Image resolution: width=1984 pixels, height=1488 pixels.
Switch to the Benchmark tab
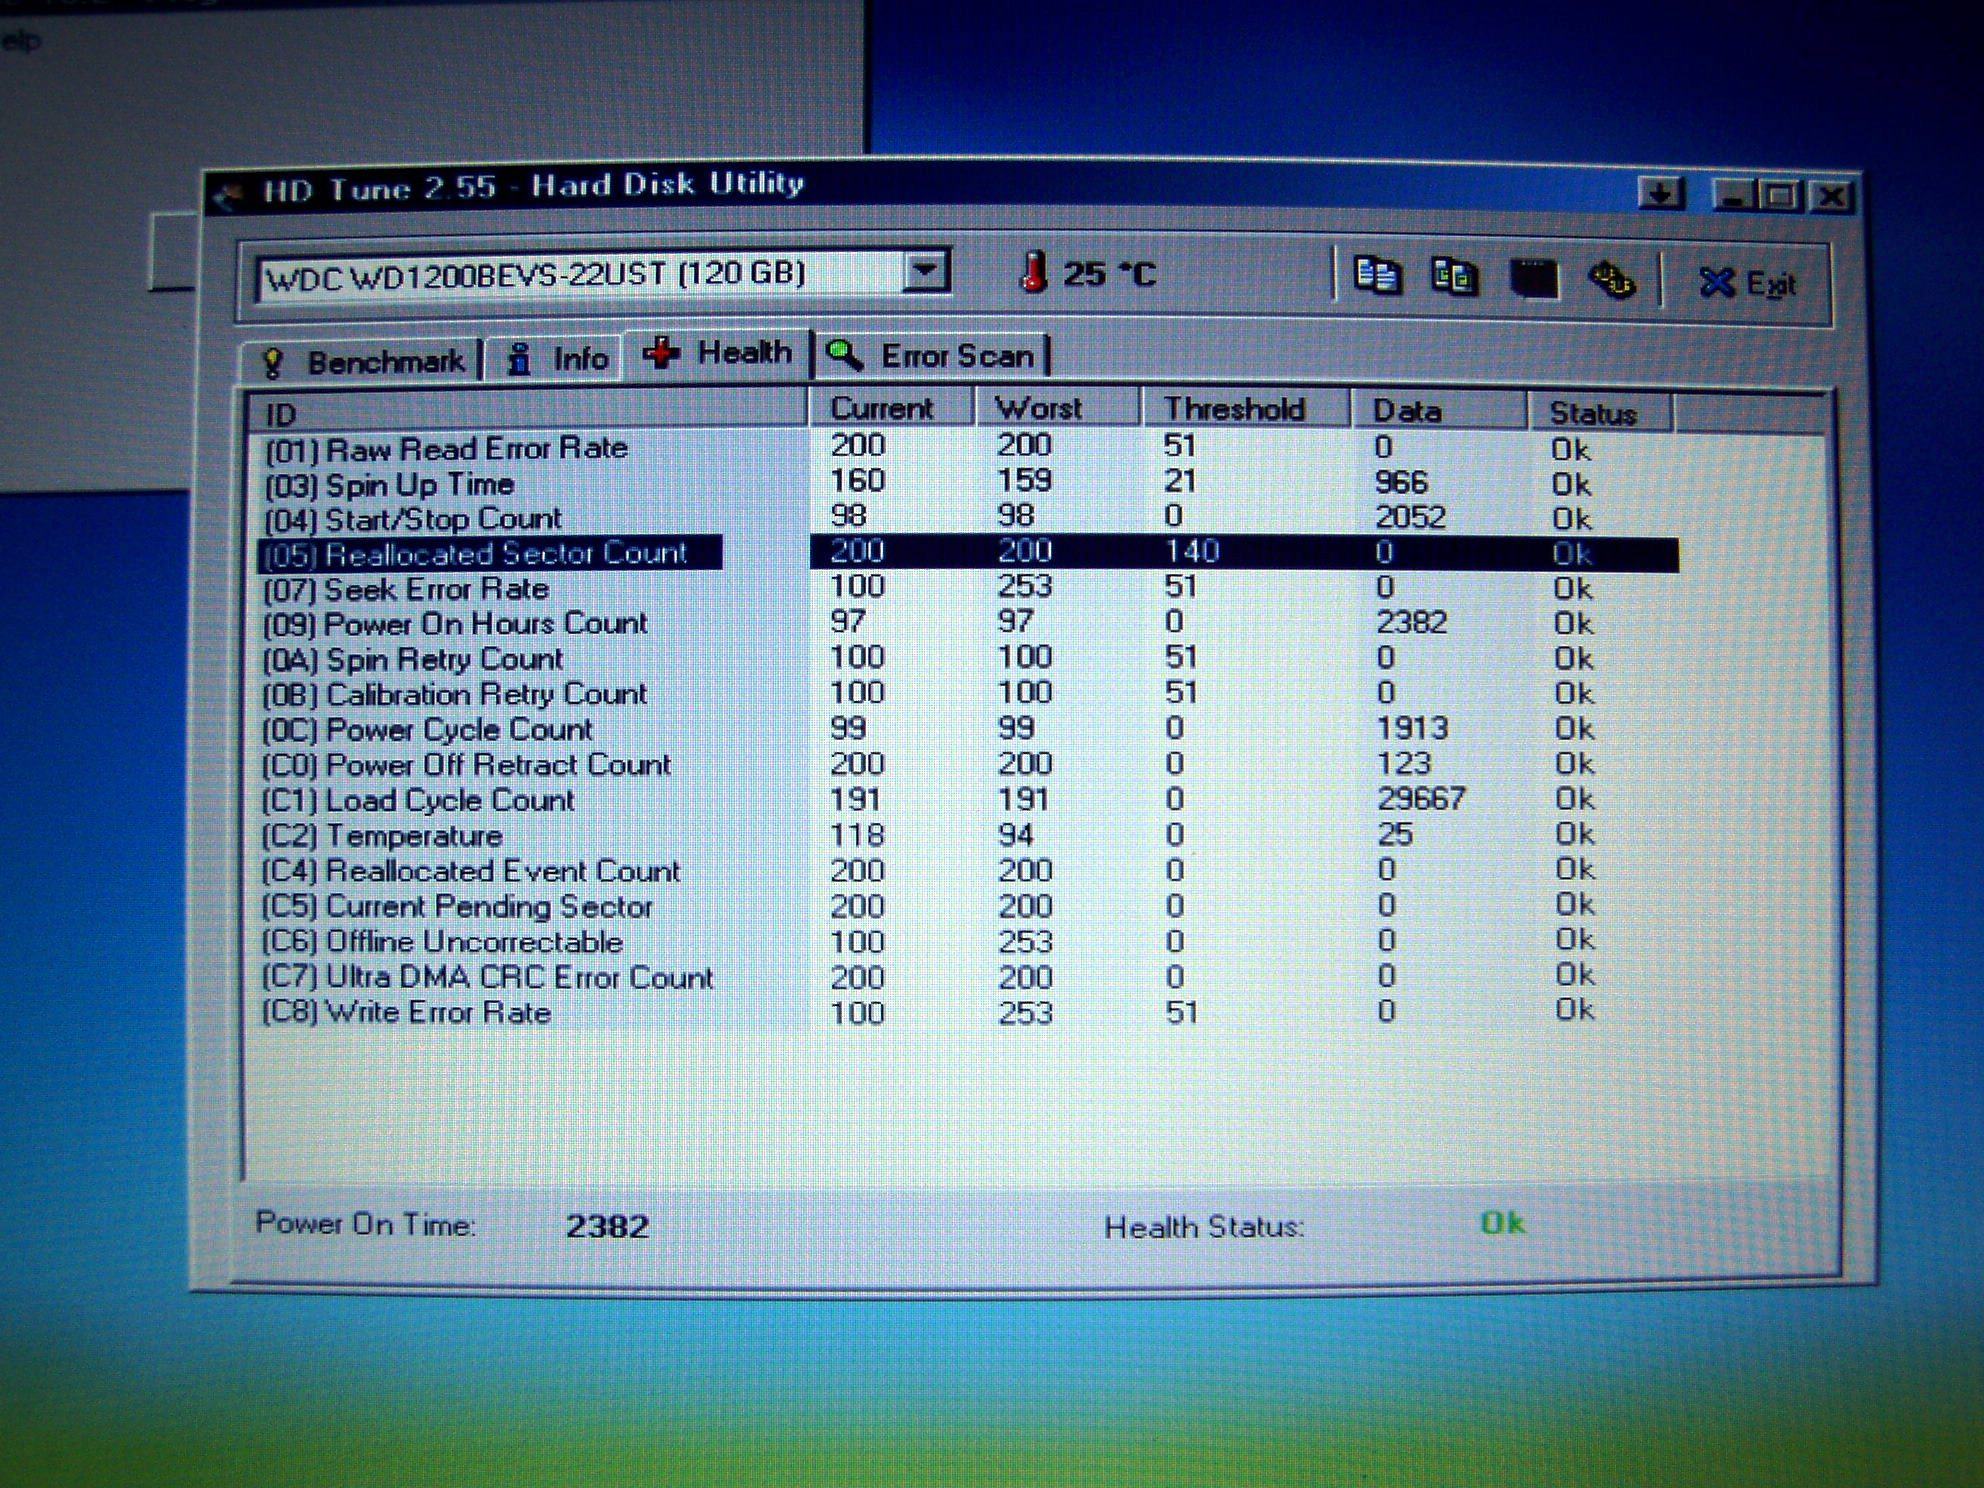363,361
